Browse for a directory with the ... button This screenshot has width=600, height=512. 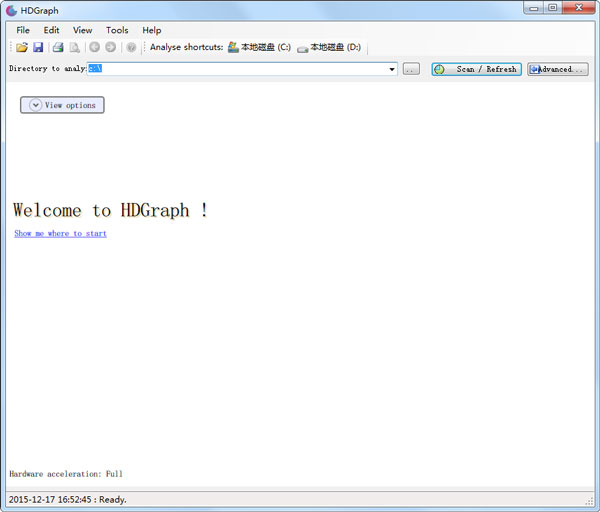[x=411, y=69]
